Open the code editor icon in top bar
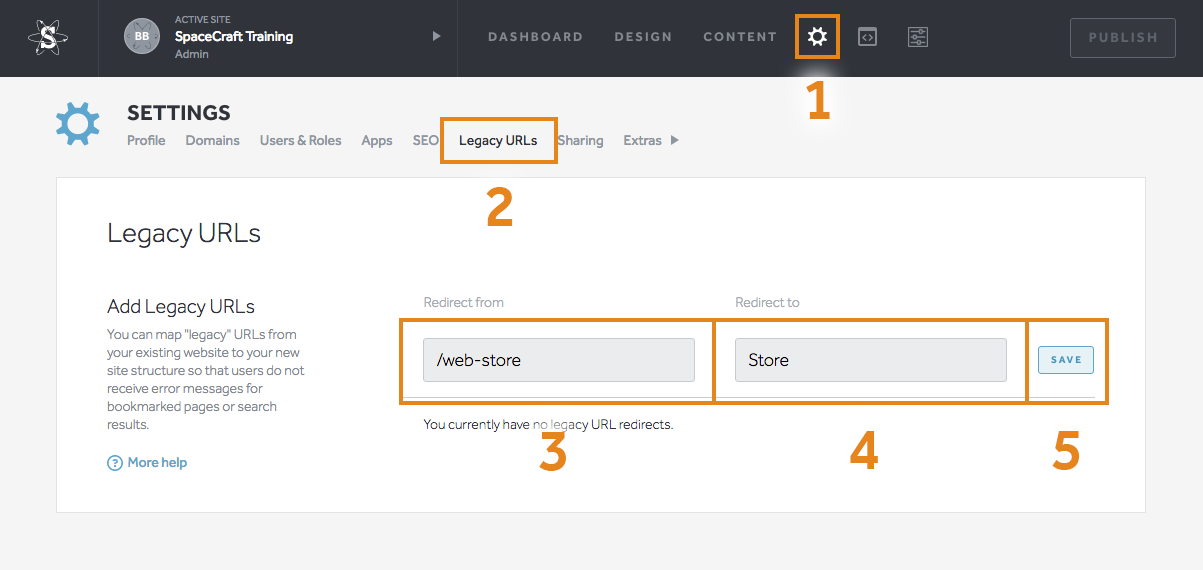Image resolution: width=1203 pixels, height=570 pixels. 868,37
